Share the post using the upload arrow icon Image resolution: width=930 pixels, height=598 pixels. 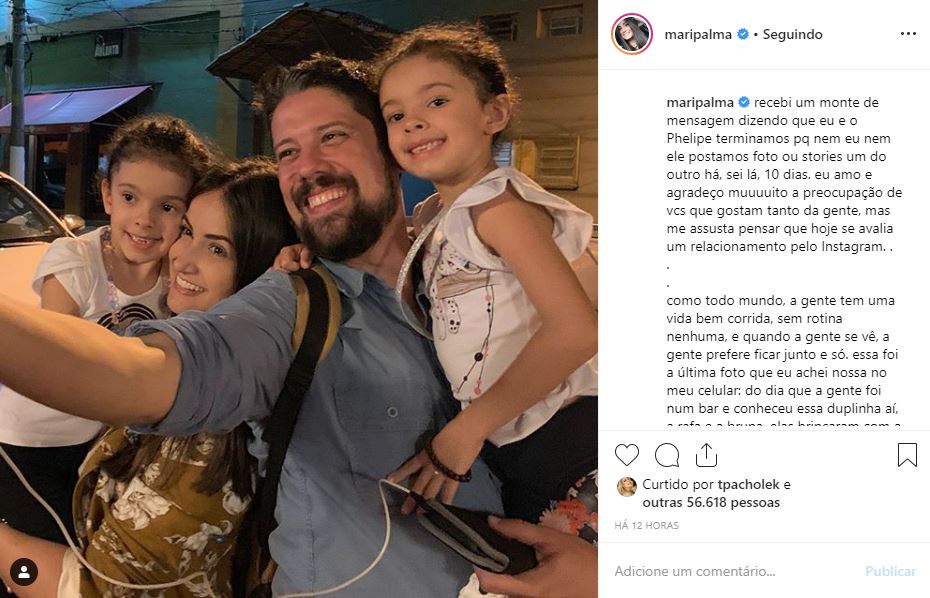706,454
